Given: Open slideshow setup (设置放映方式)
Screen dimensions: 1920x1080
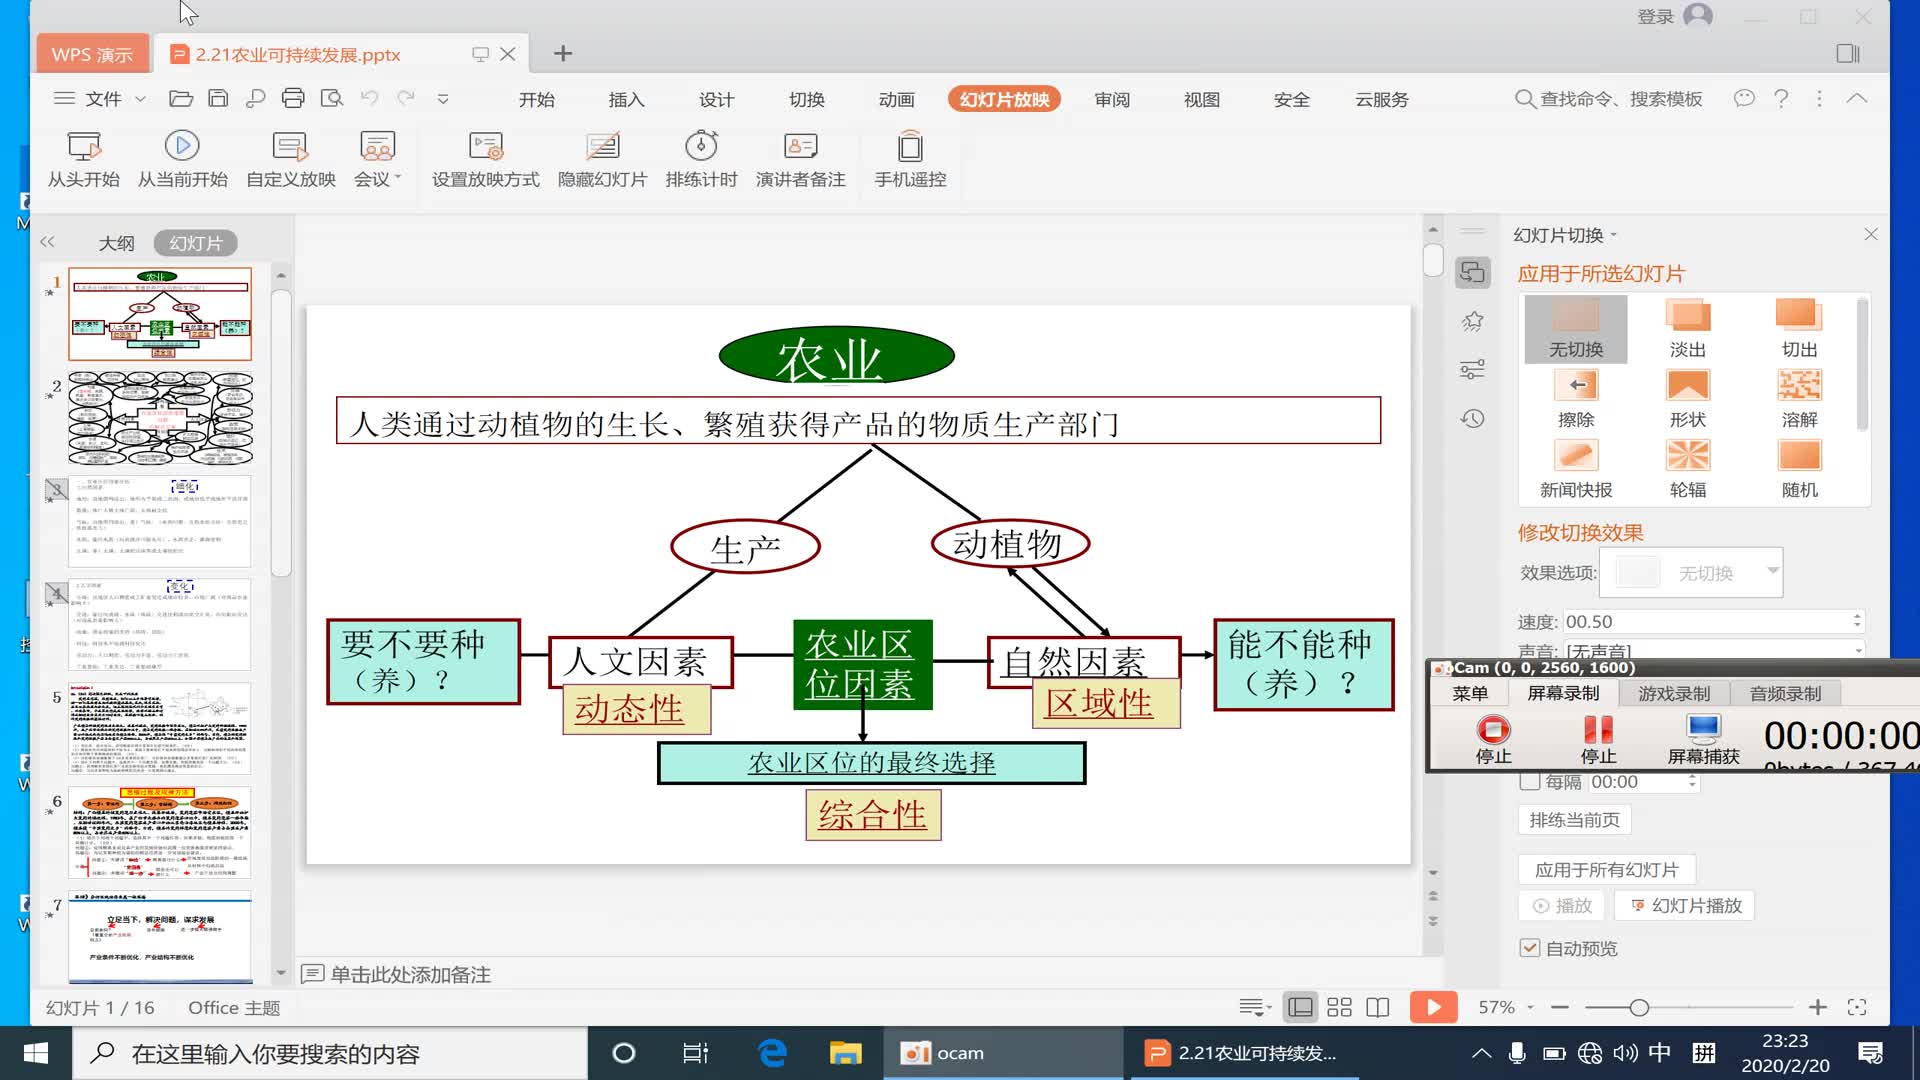Looking at the screenshot, I should point(486,160).
